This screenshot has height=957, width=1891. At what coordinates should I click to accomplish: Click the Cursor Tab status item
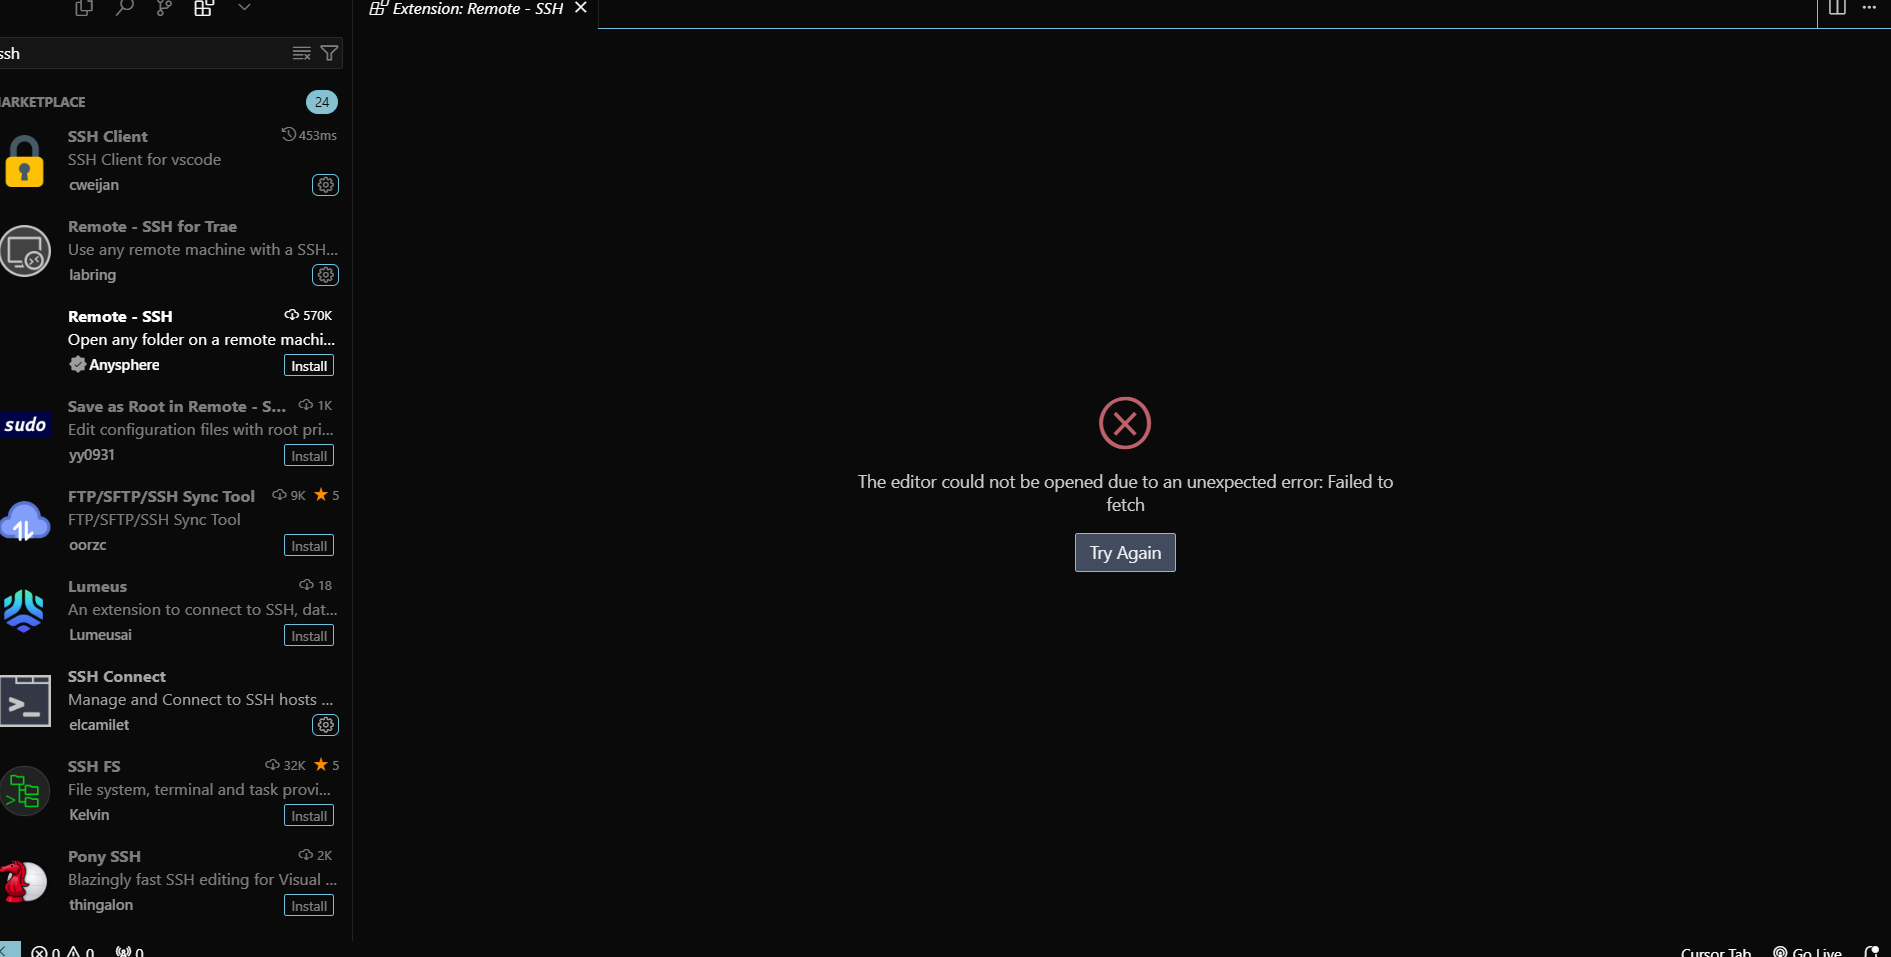coord(1716,951)
